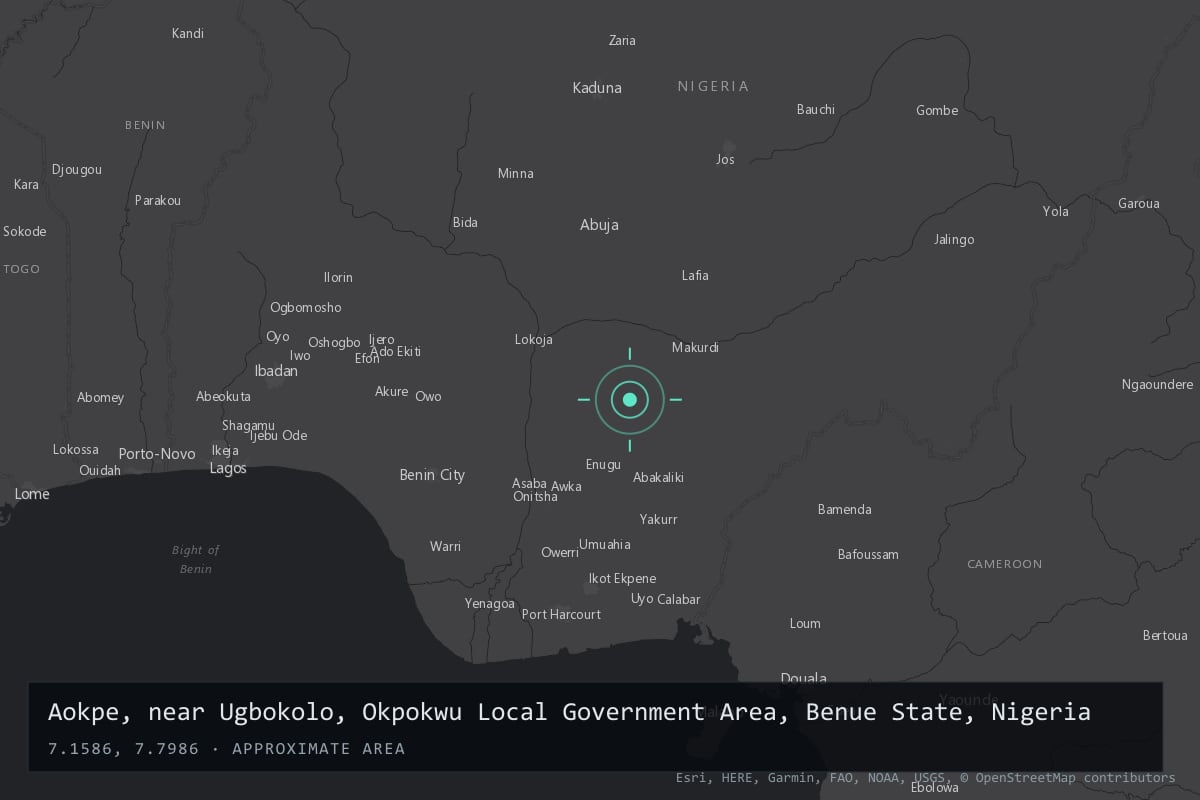Click the Bafoussam label

click(868, 555)
